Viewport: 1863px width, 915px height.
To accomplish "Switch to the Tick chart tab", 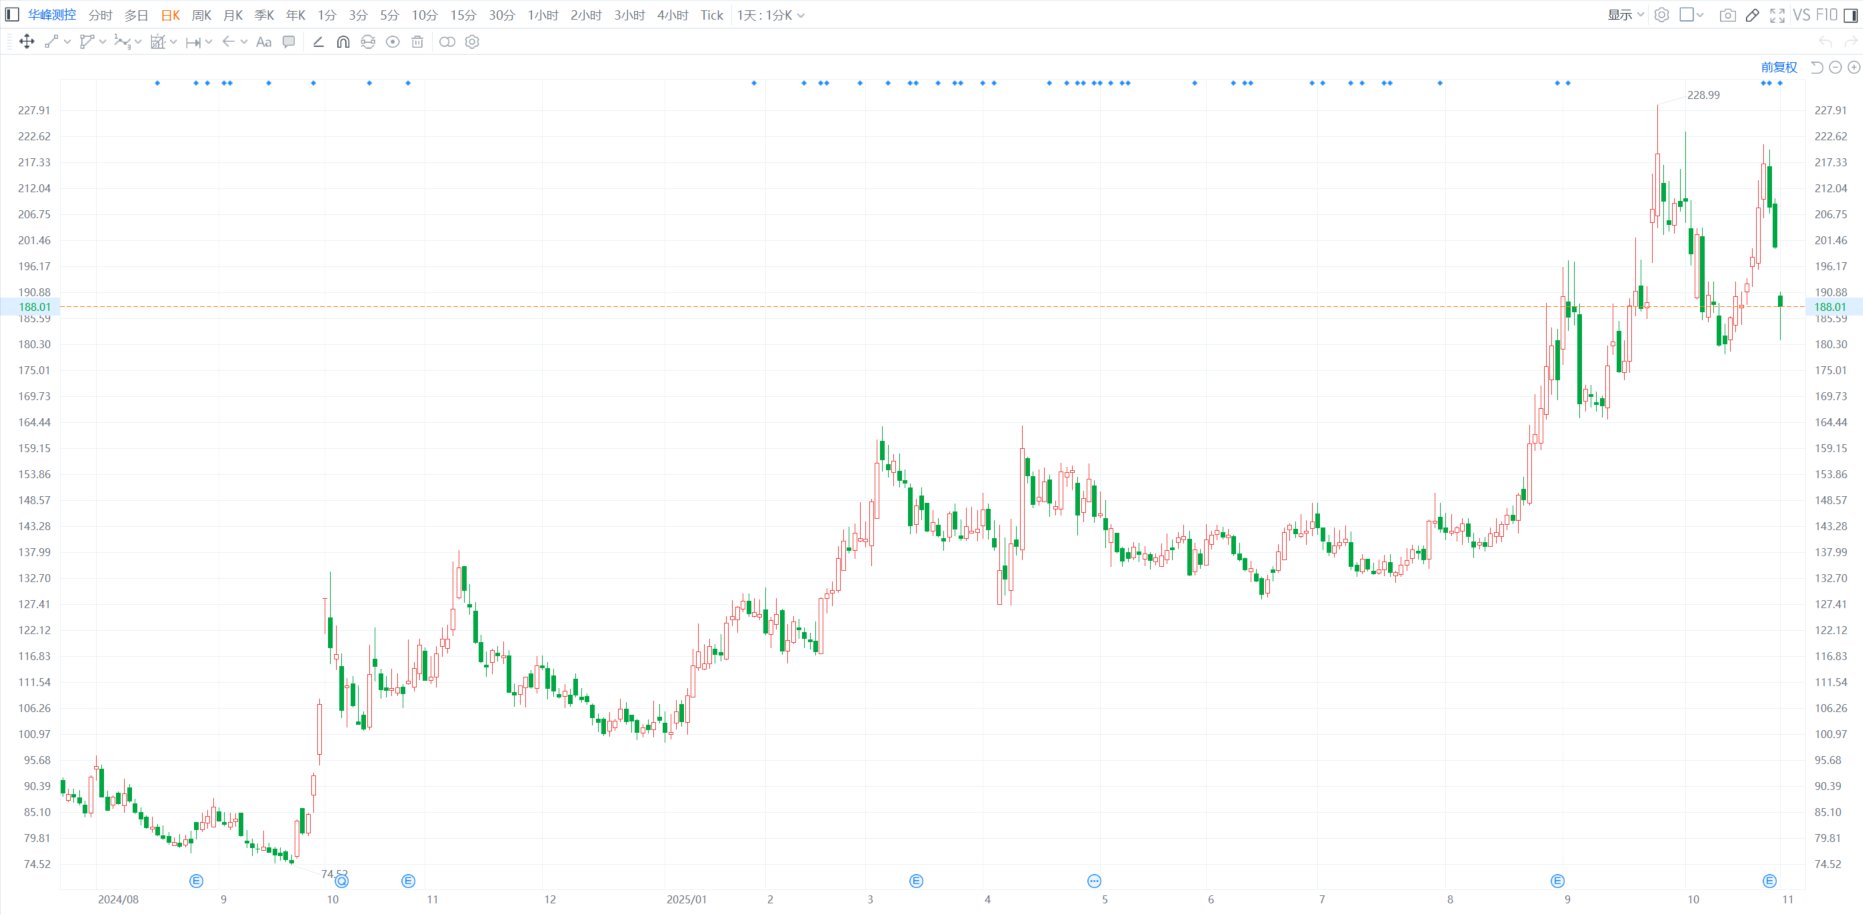I will pyautogui.click(x=712, y=15).
